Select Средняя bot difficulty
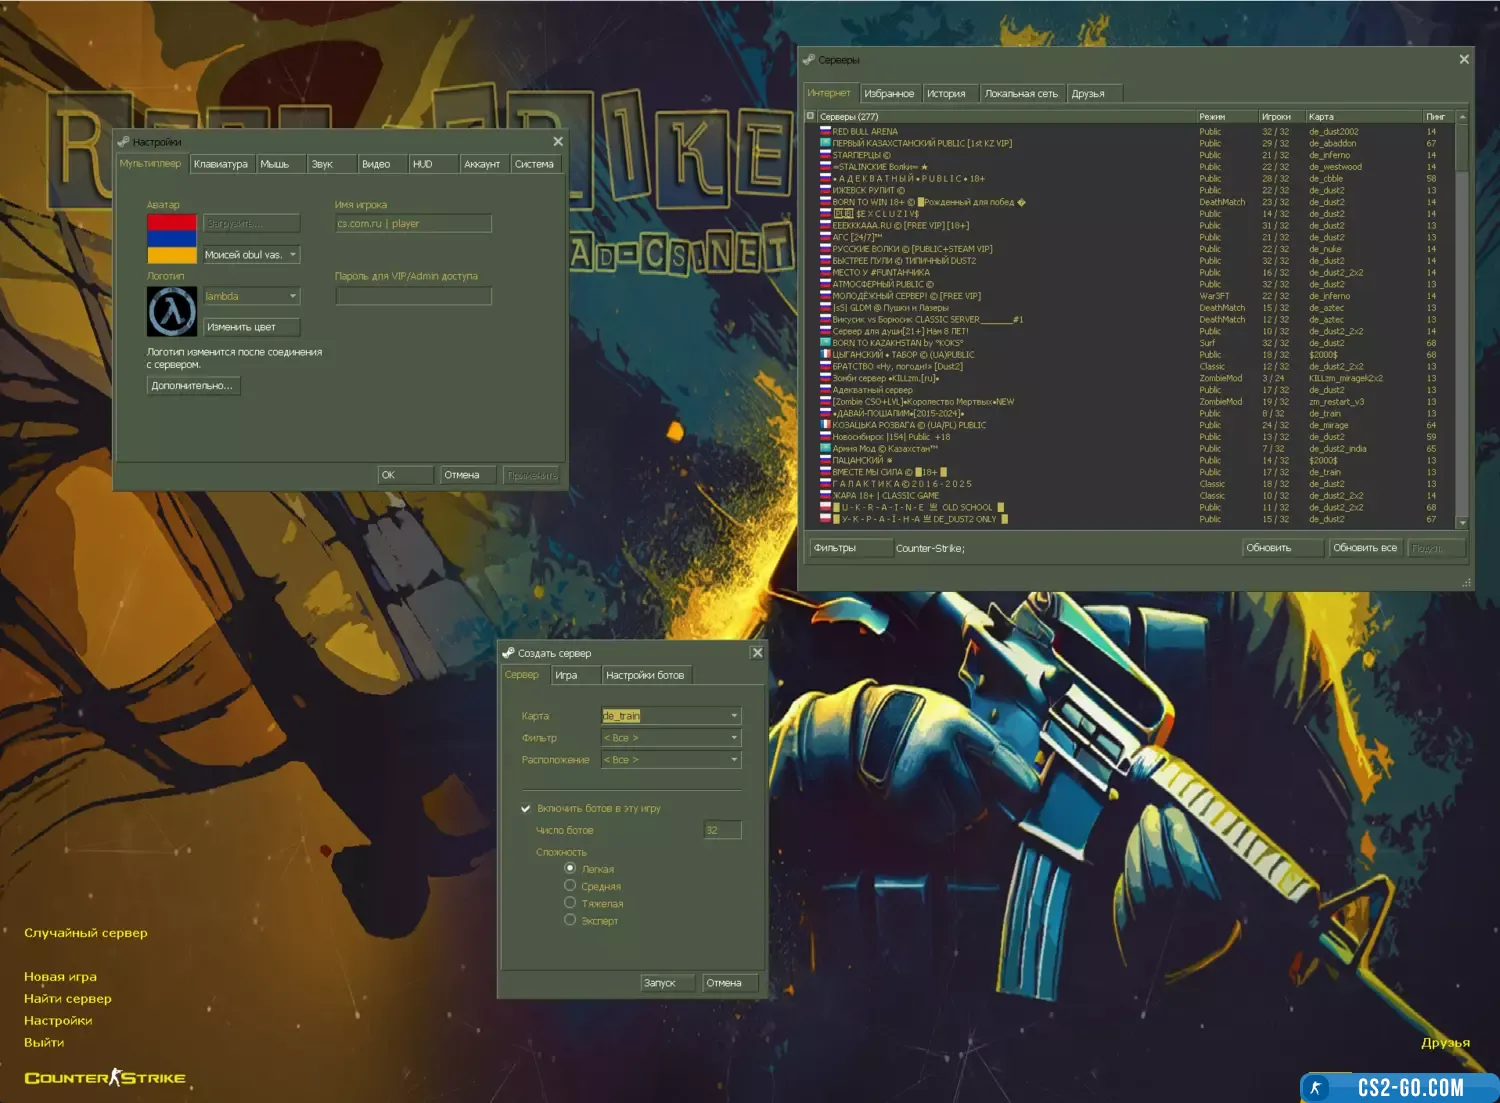This screenshot has width=1500, height=1103. (x=570, y=886)
